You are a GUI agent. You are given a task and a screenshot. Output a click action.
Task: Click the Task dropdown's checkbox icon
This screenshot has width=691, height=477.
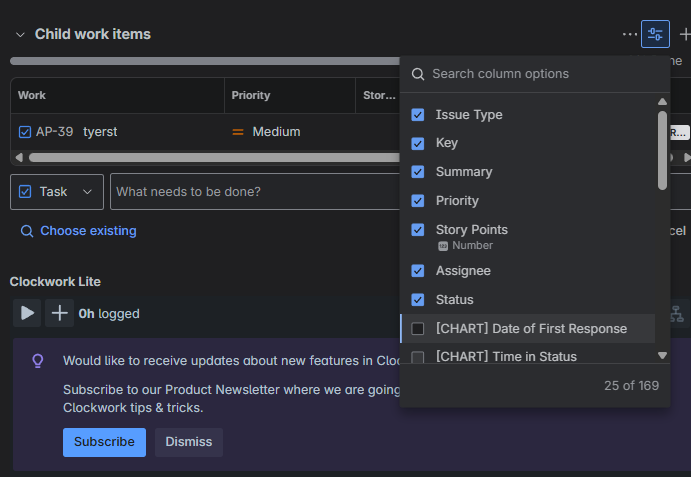click(x=25, y=192)
